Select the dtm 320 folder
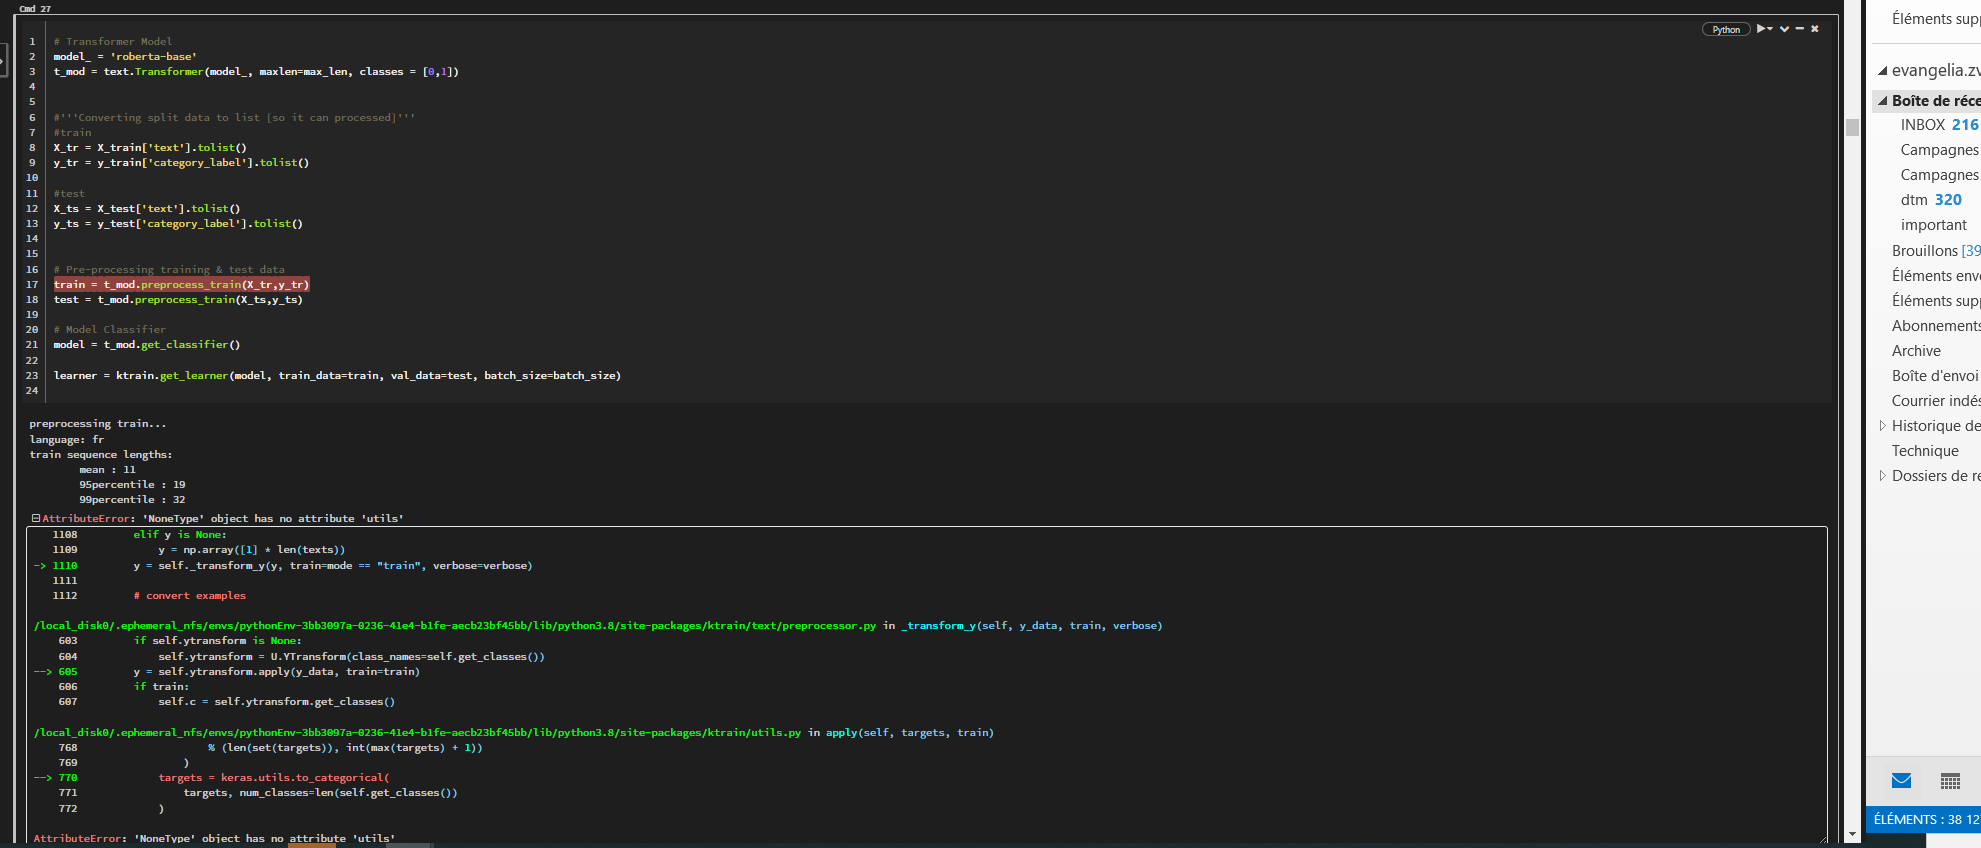Image resolution: width=1981 pixels, height=848 pixels. 1931,200
